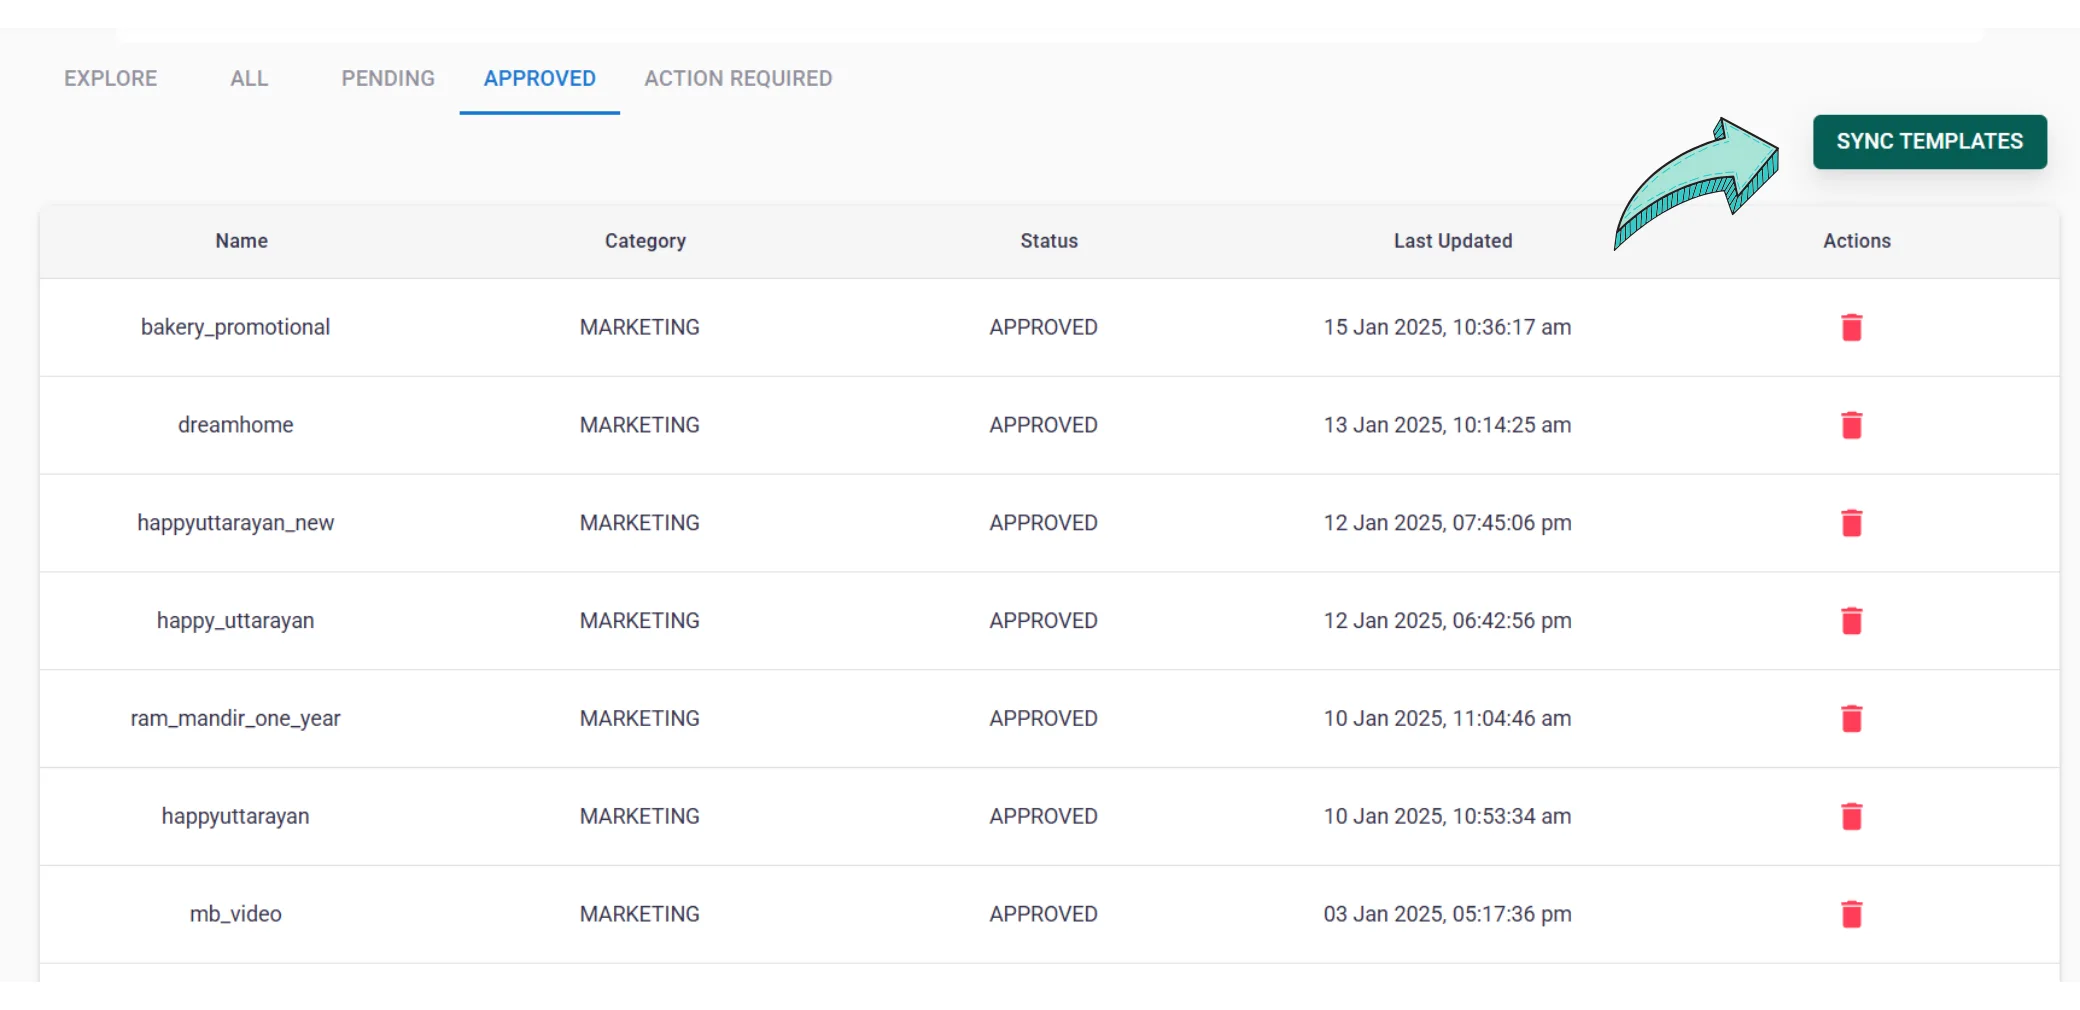Delete the ram_mandir_one_year template
2080x1010 pixels.
click(x=1851, y=718)
